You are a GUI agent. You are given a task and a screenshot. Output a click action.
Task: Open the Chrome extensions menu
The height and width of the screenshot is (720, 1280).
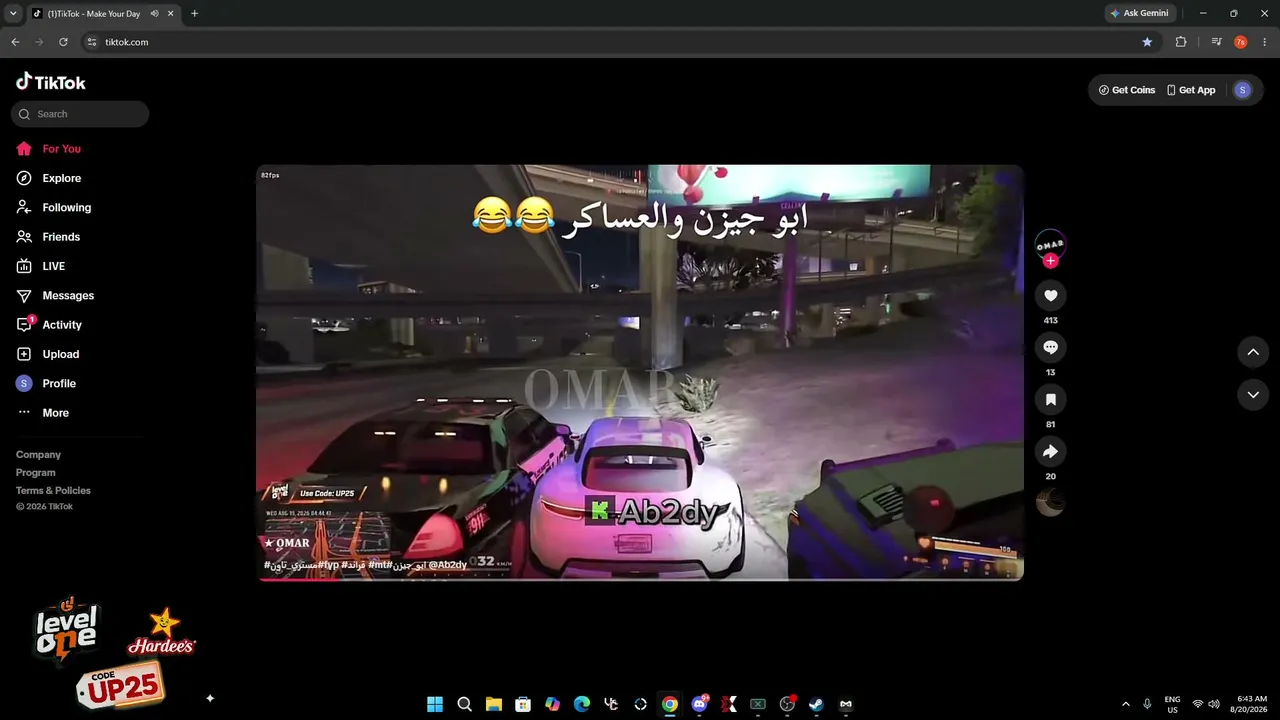[x=1181, y=42]
